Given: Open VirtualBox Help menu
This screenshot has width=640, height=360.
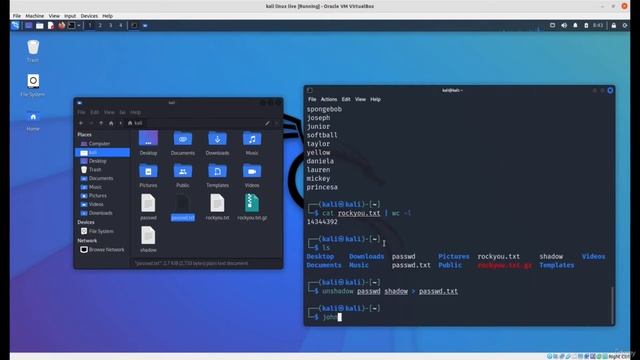Looking at the screenshot, I should point(107,16).
